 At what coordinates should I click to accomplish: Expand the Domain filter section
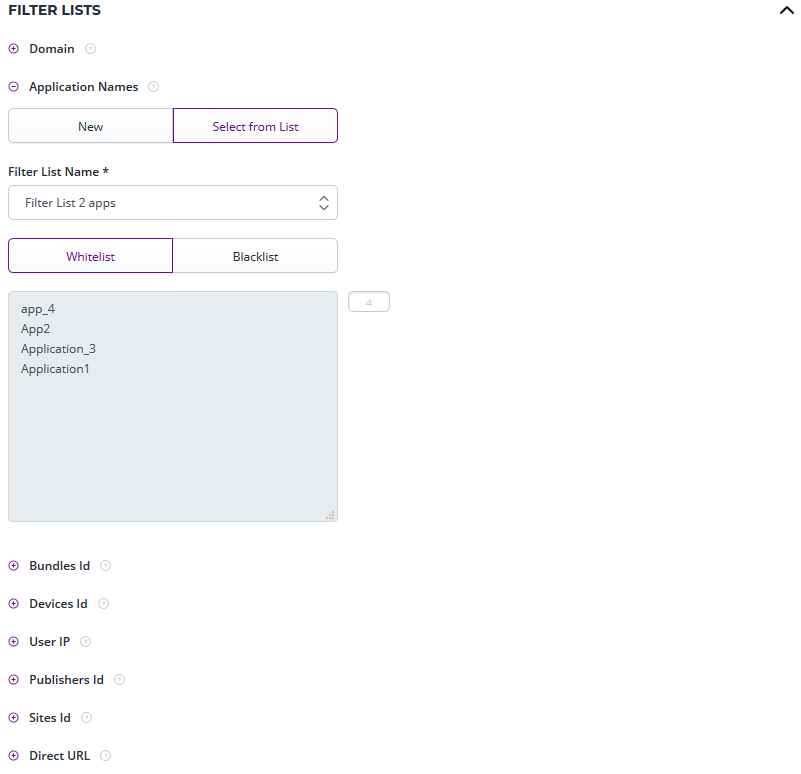click(x=13, y=48)
